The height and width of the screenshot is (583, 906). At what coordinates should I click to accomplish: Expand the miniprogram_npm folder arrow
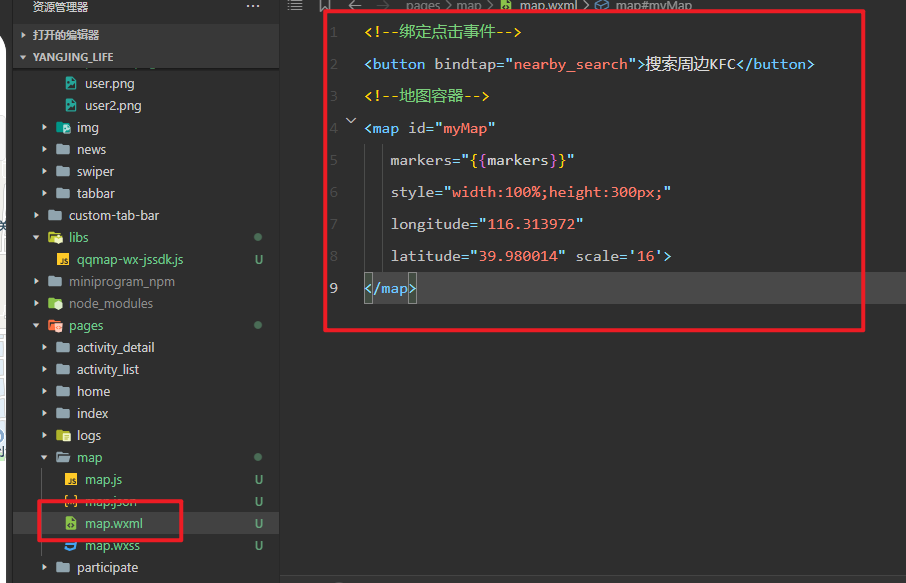(36, 281)
